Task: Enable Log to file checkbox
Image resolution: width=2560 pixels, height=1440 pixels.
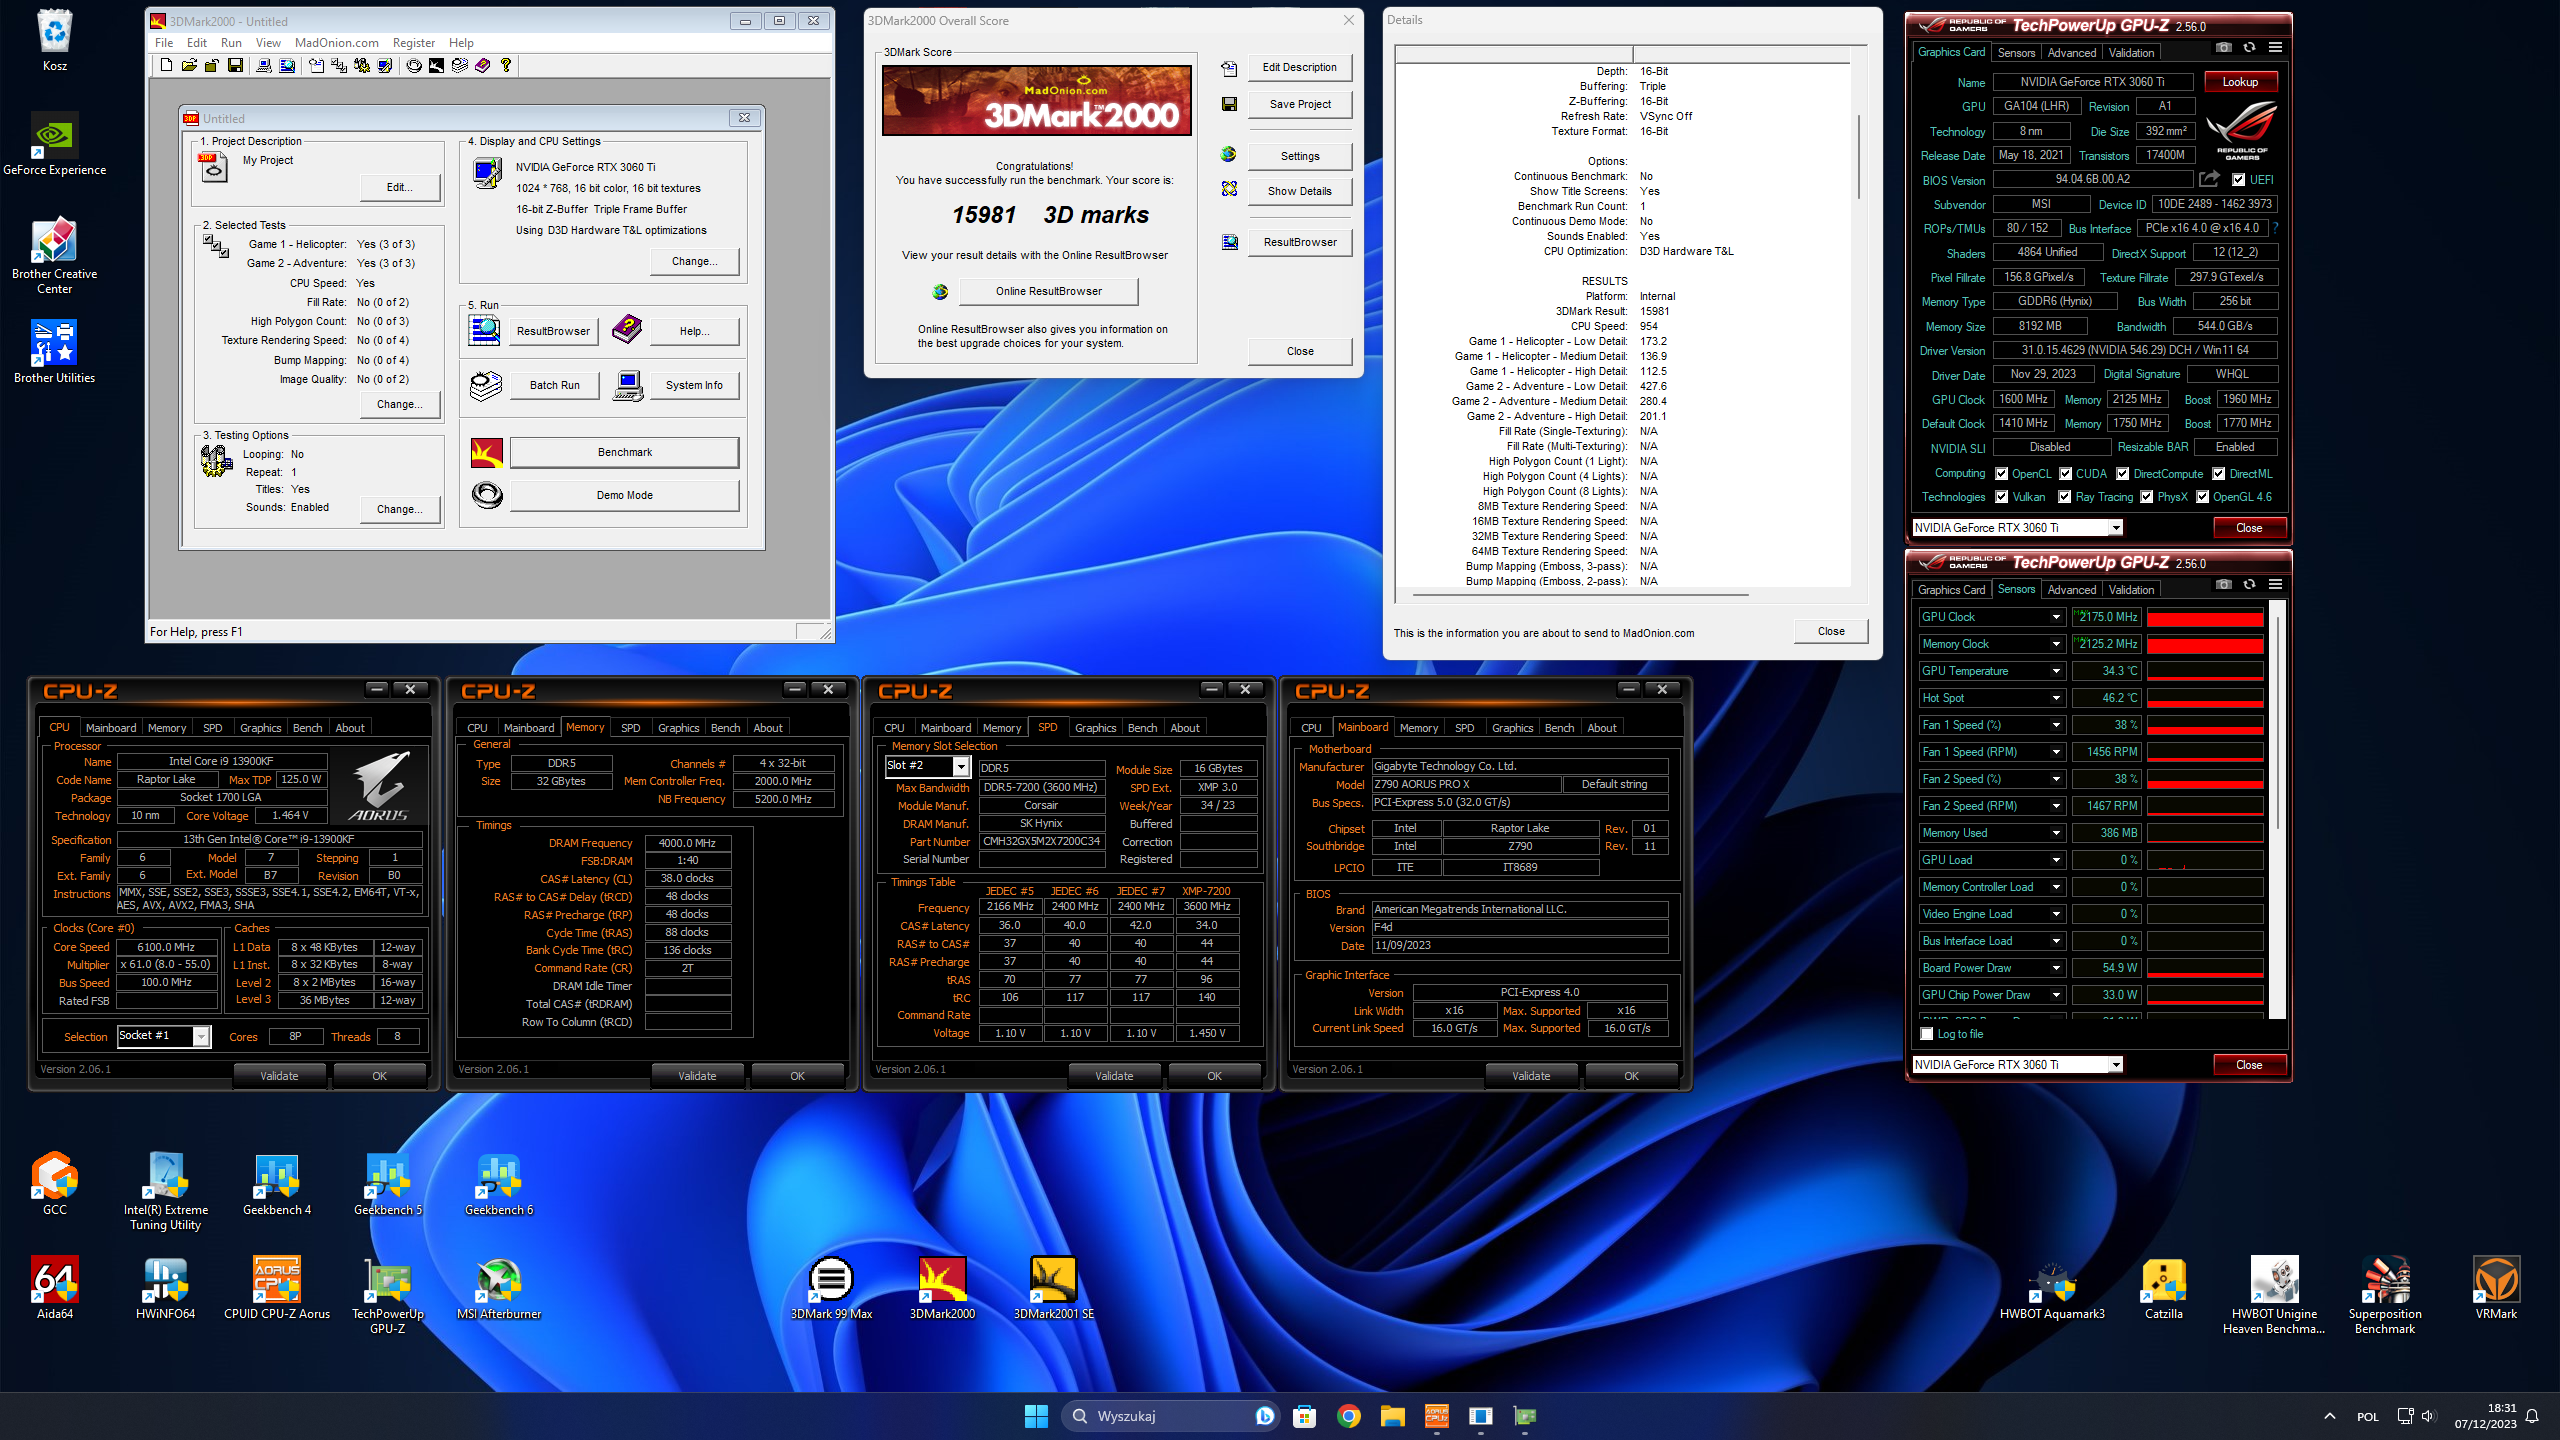Action: (x=1926, y=1034)
